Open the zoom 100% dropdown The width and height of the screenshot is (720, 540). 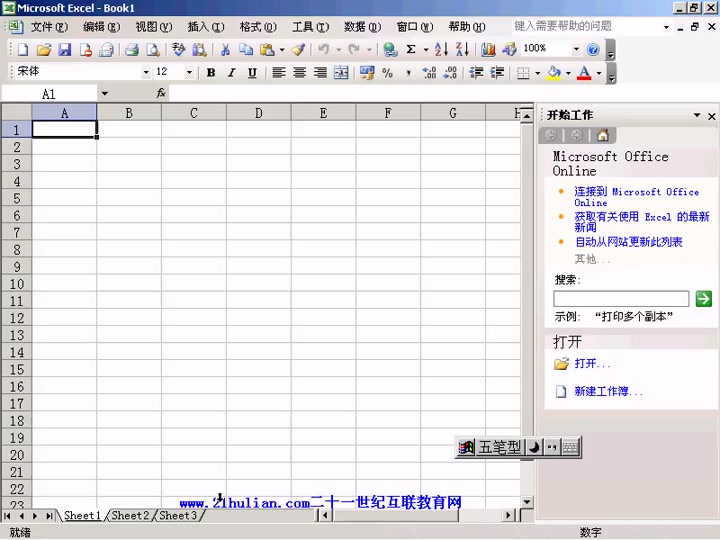(576, 49)
